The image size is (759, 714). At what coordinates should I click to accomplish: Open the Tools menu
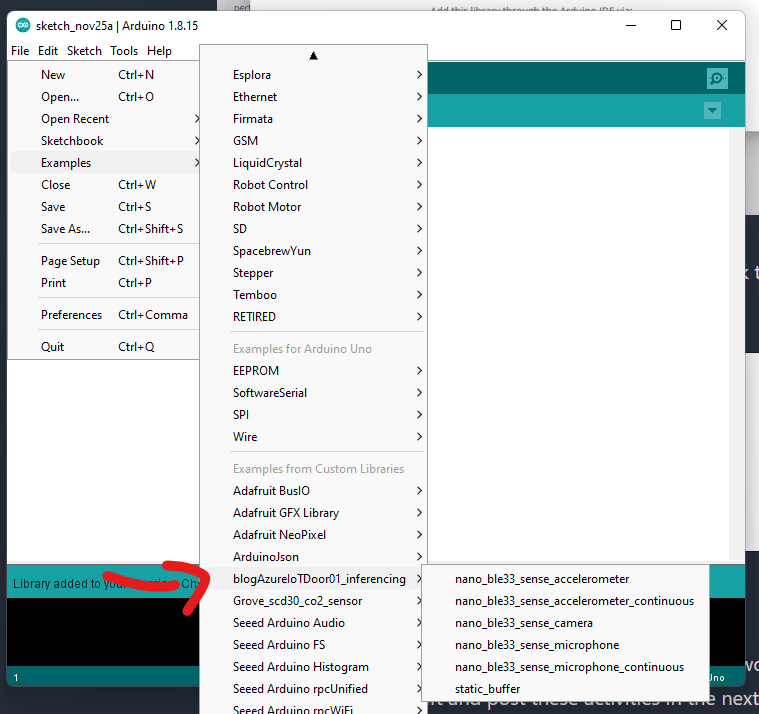pyautogui.click(x=124, y=51)
